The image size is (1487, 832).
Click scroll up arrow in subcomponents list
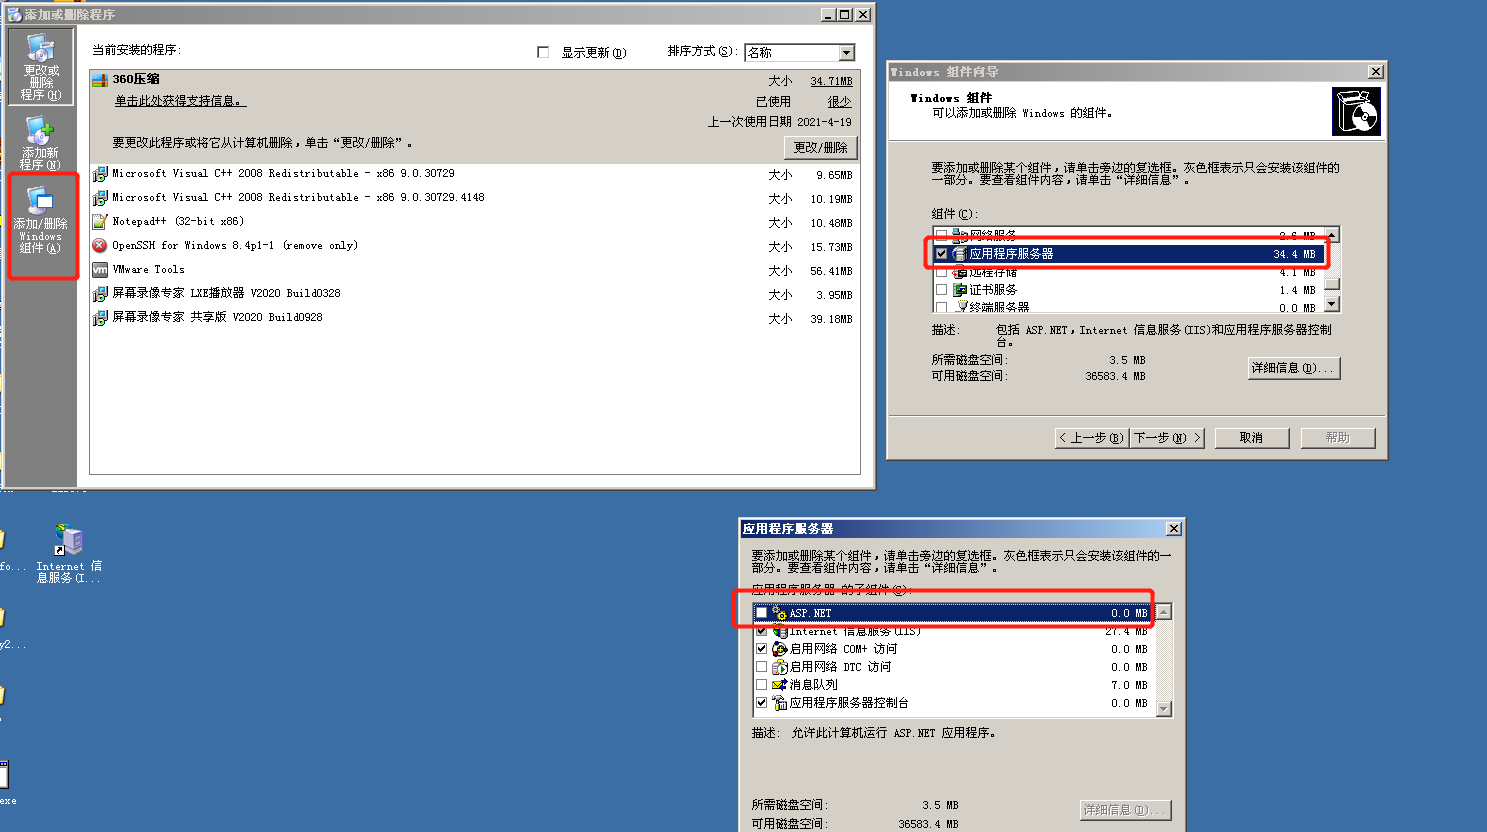point(1163,612)
